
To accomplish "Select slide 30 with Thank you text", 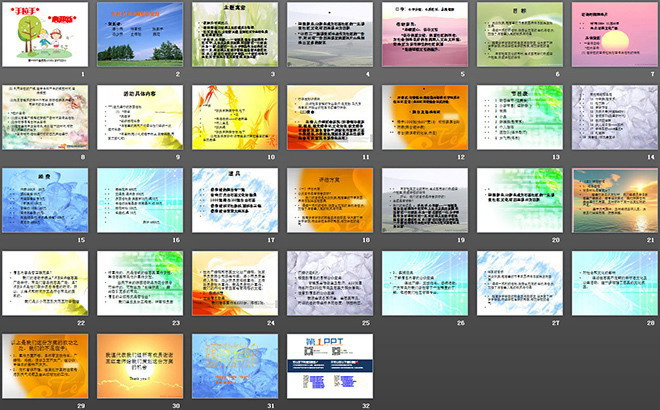I will pos(139,366).
